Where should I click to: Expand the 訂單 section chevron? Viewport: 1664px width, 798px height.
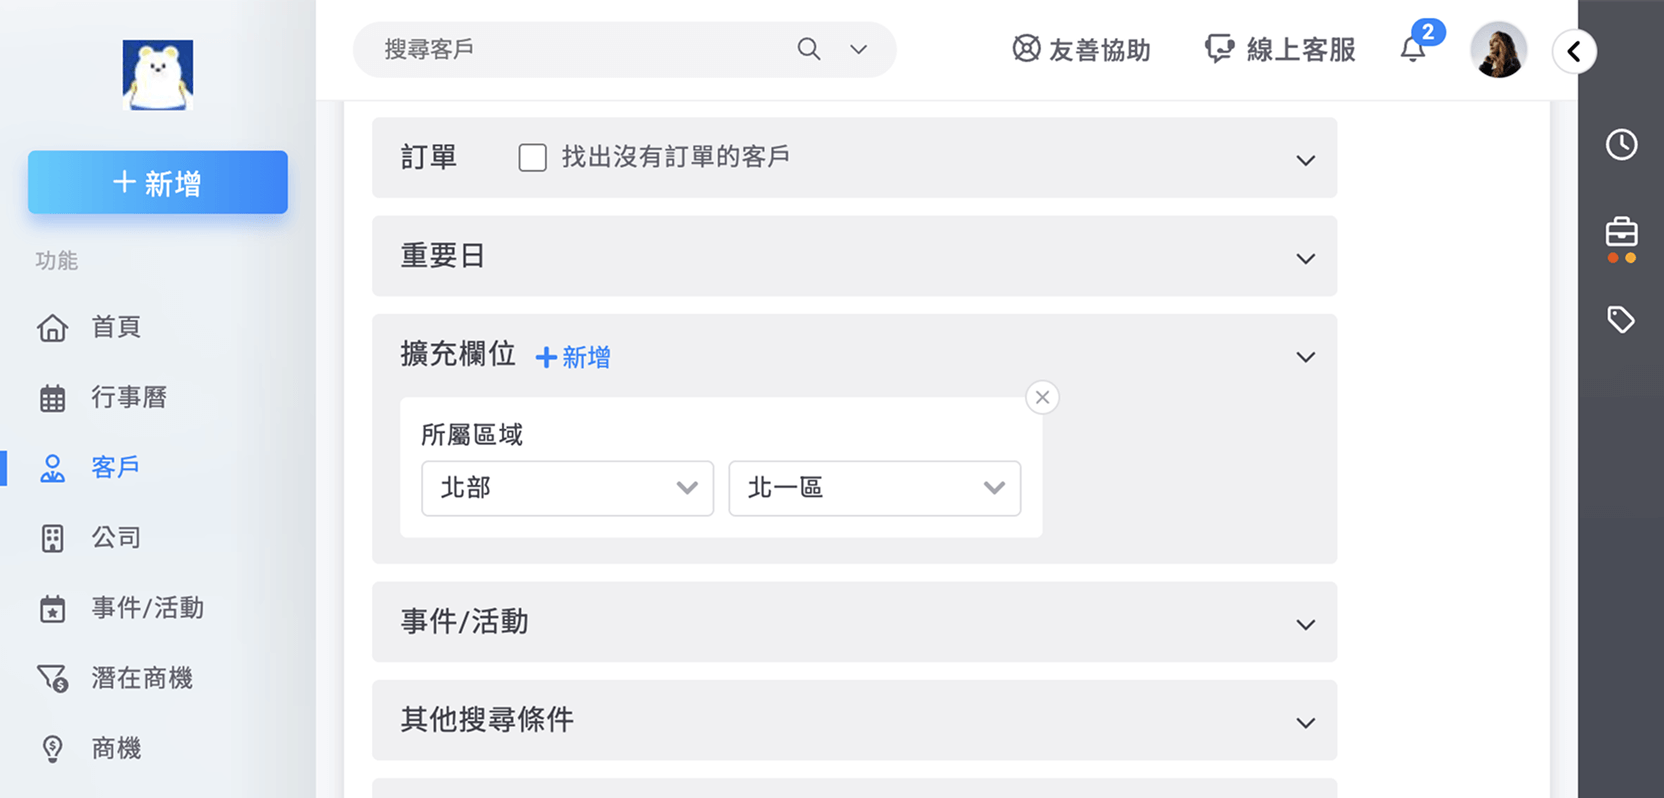click(1306, 160)
